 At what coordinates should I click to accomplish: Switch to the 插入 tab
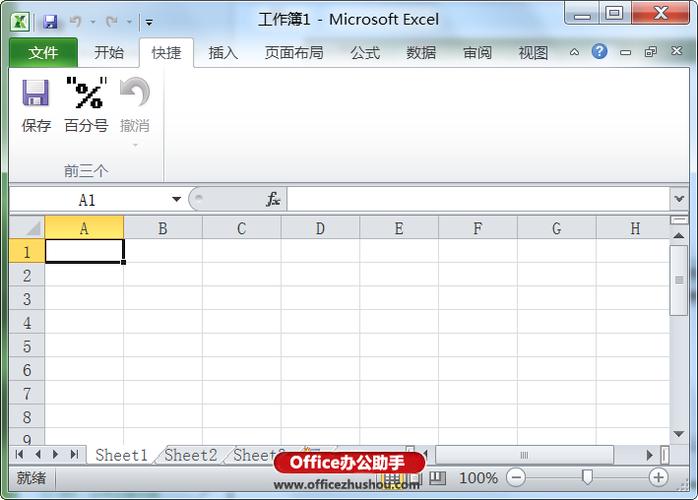tap(223, 53)
